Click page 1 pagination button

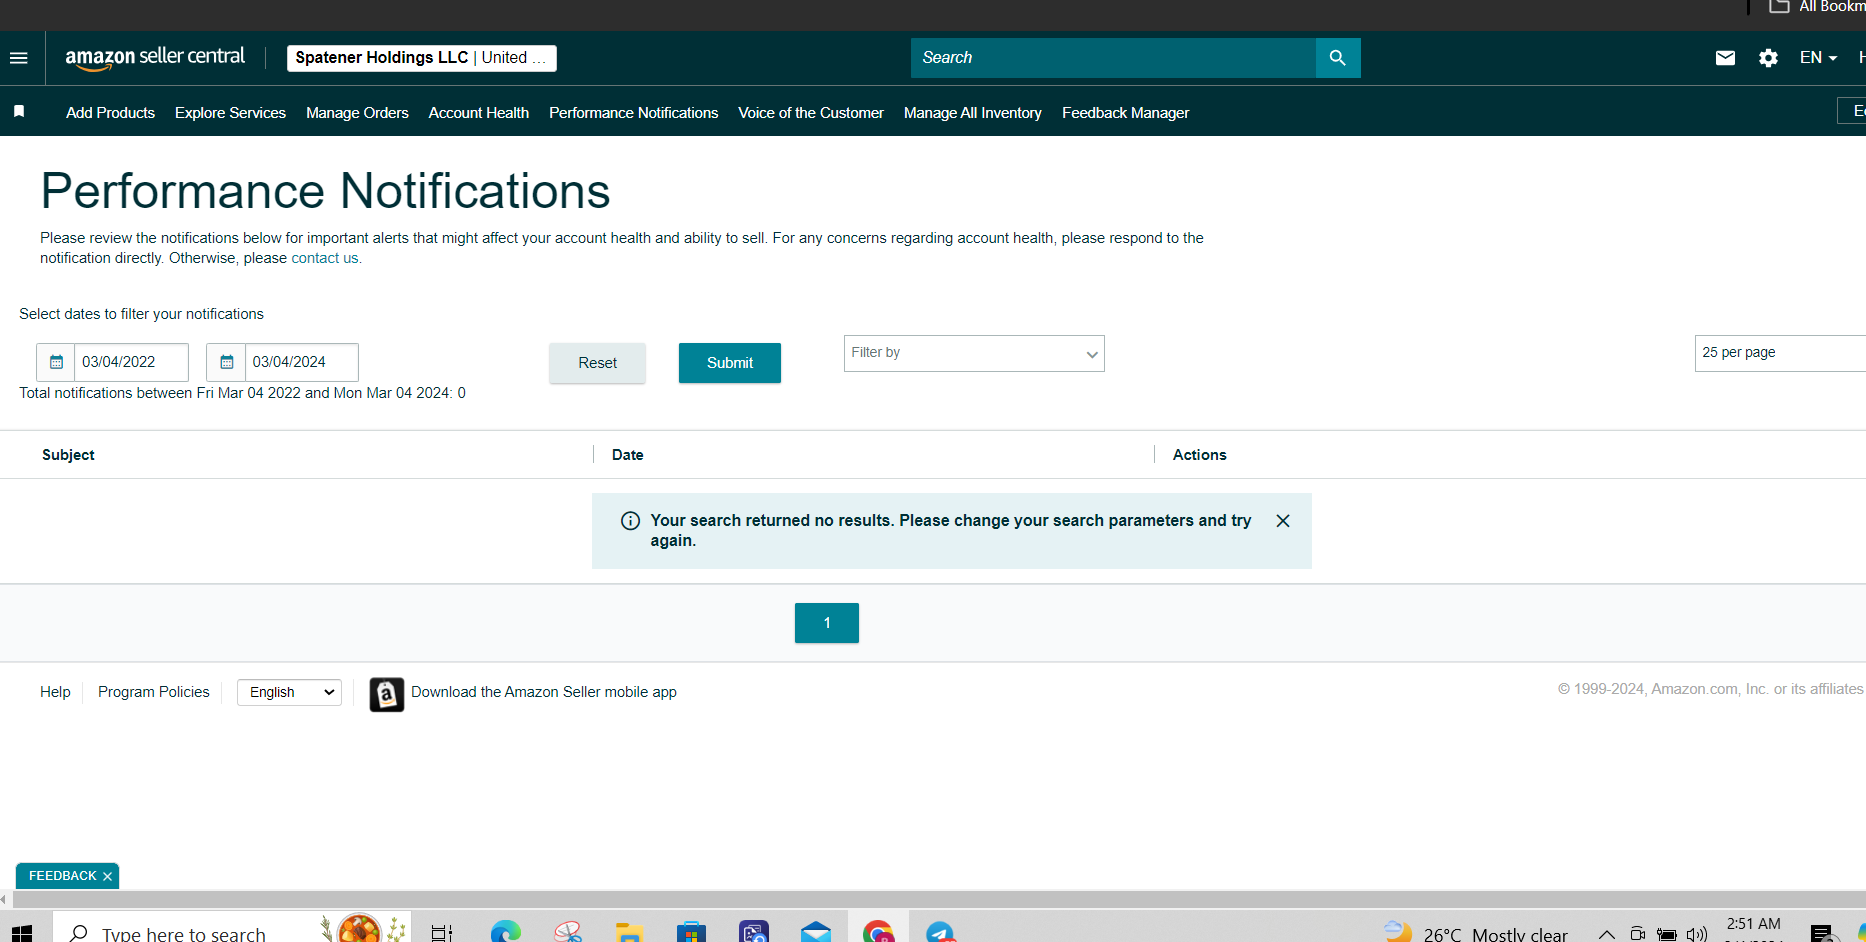click(x=827, y=623)
